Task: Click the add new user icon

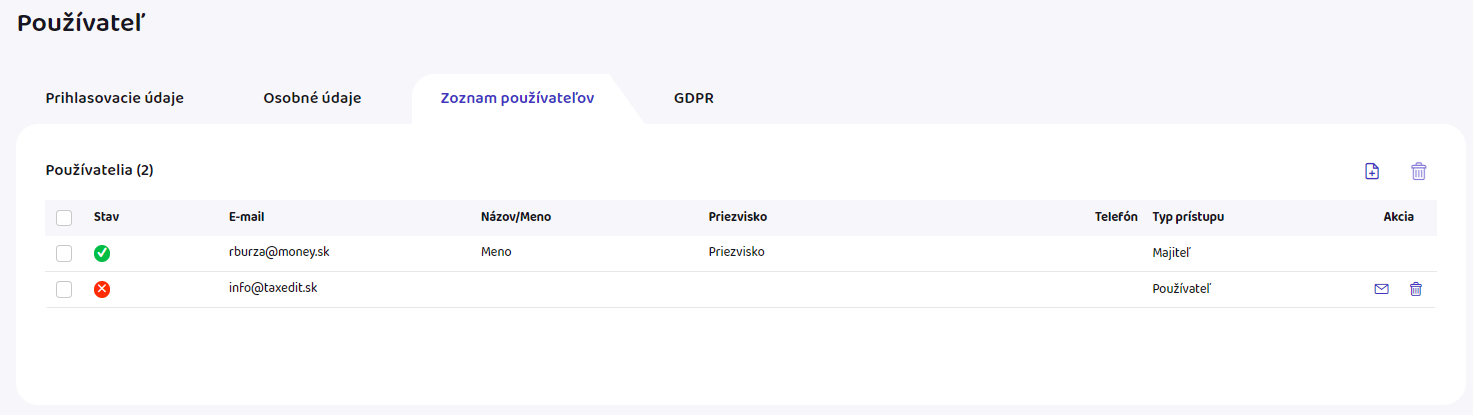Action: point(1372,171)
